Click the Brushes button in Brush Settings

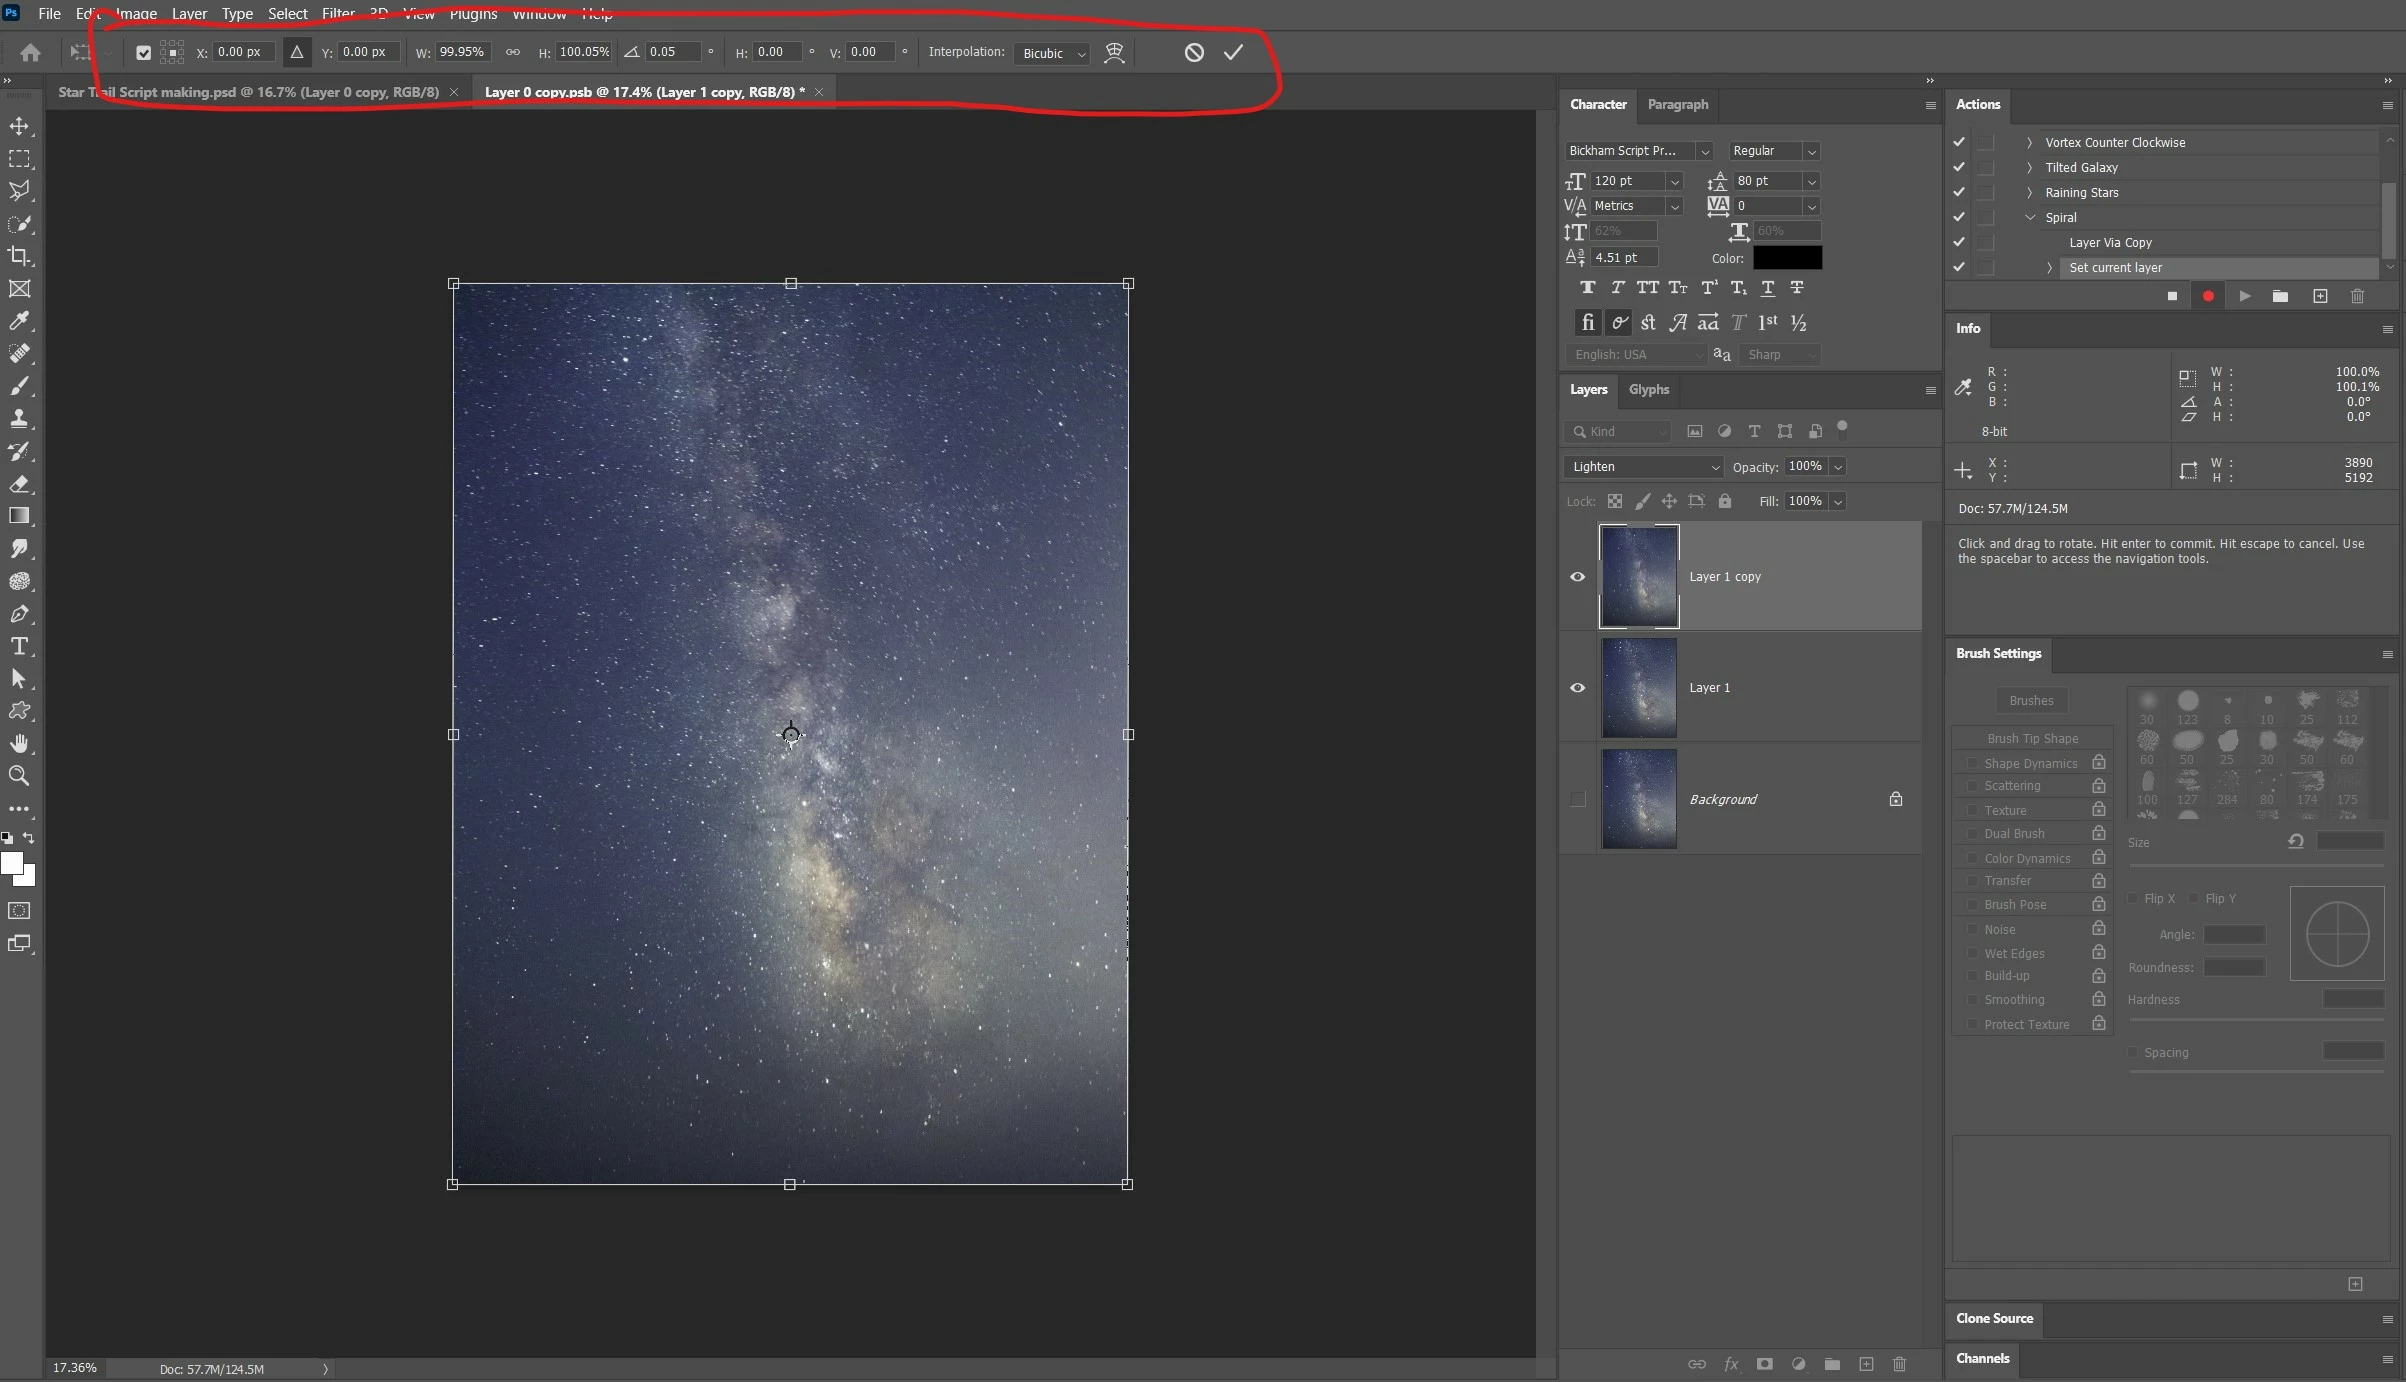(x=2031, y=701)
